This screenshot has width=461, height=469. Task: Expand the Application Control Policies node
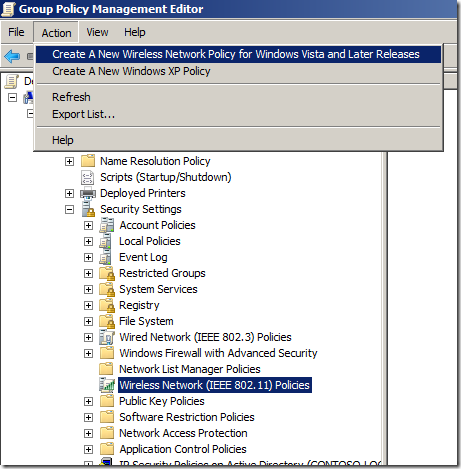pyautogui.click(x=88, y=449)
